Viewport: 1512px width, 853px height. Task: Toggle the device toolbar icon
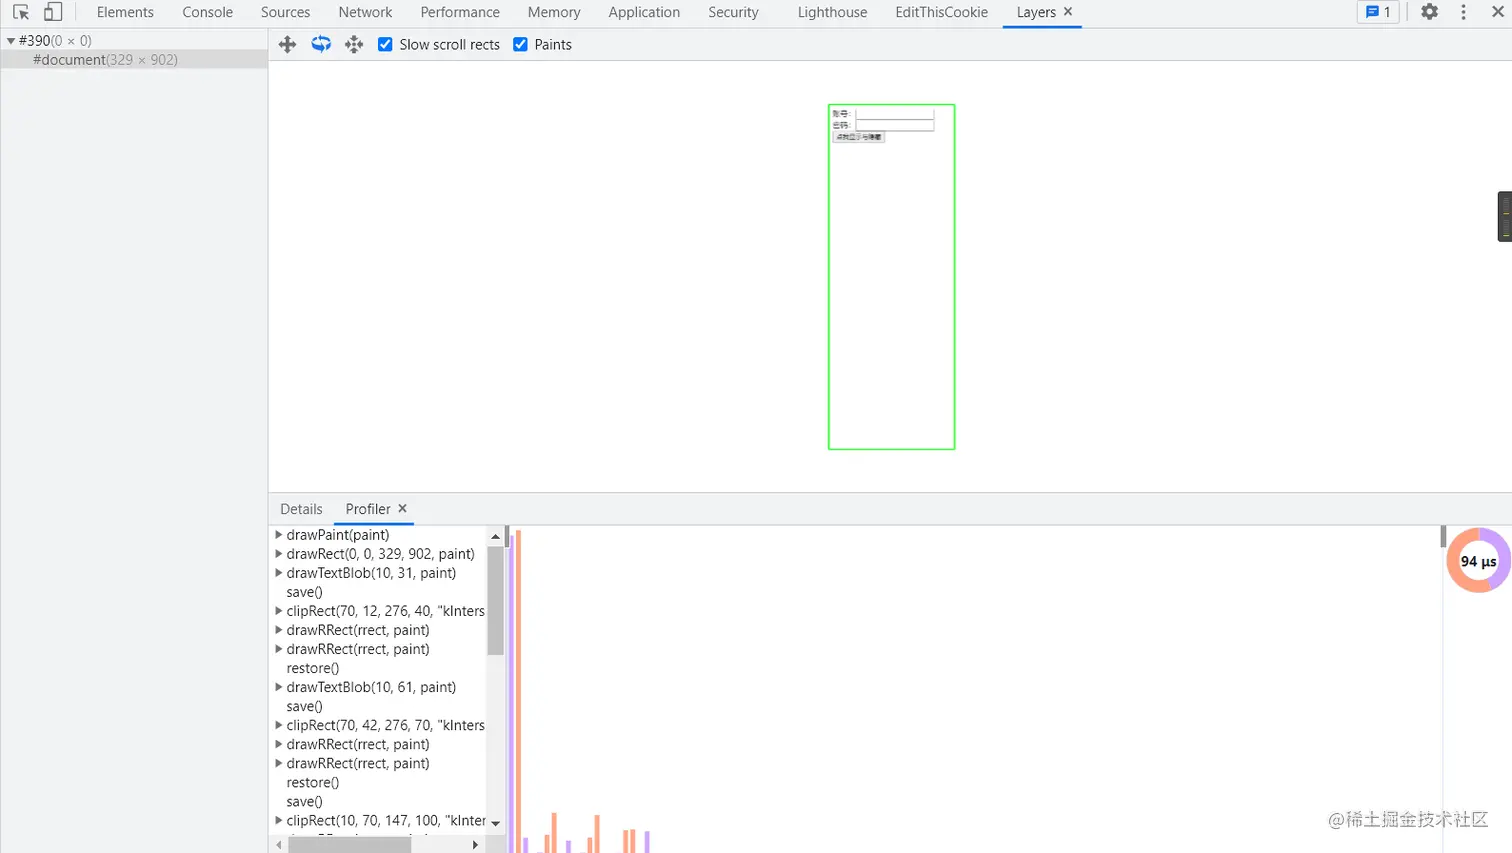tap(53, 12)
